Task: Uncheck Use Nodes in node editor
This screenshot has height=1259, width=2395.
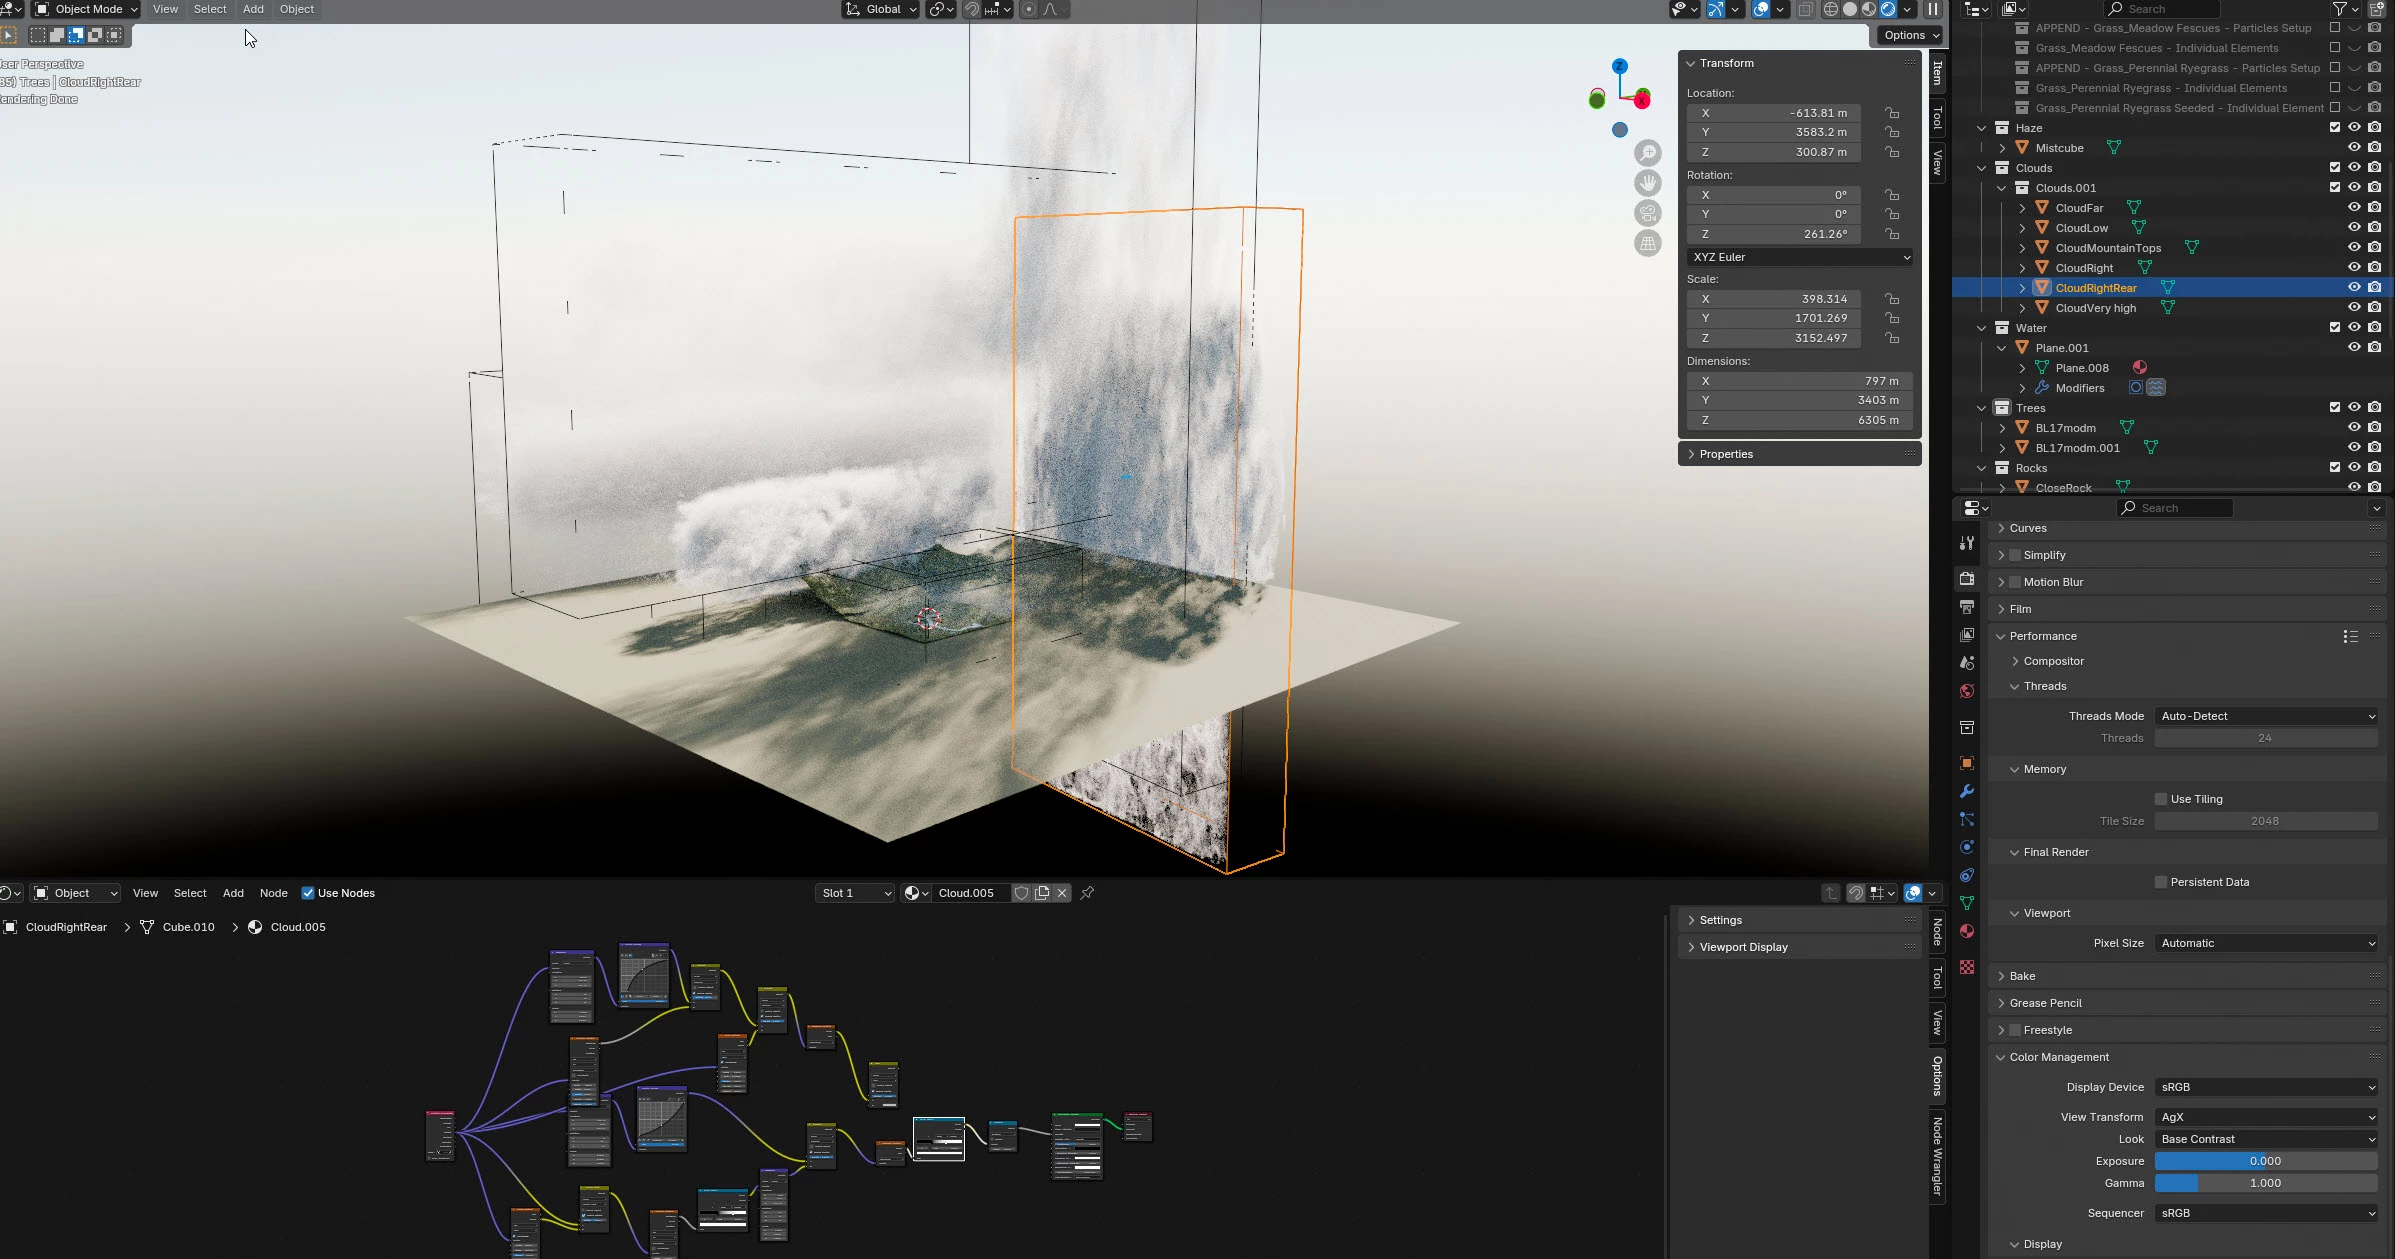Action: [x=308, y=893]
